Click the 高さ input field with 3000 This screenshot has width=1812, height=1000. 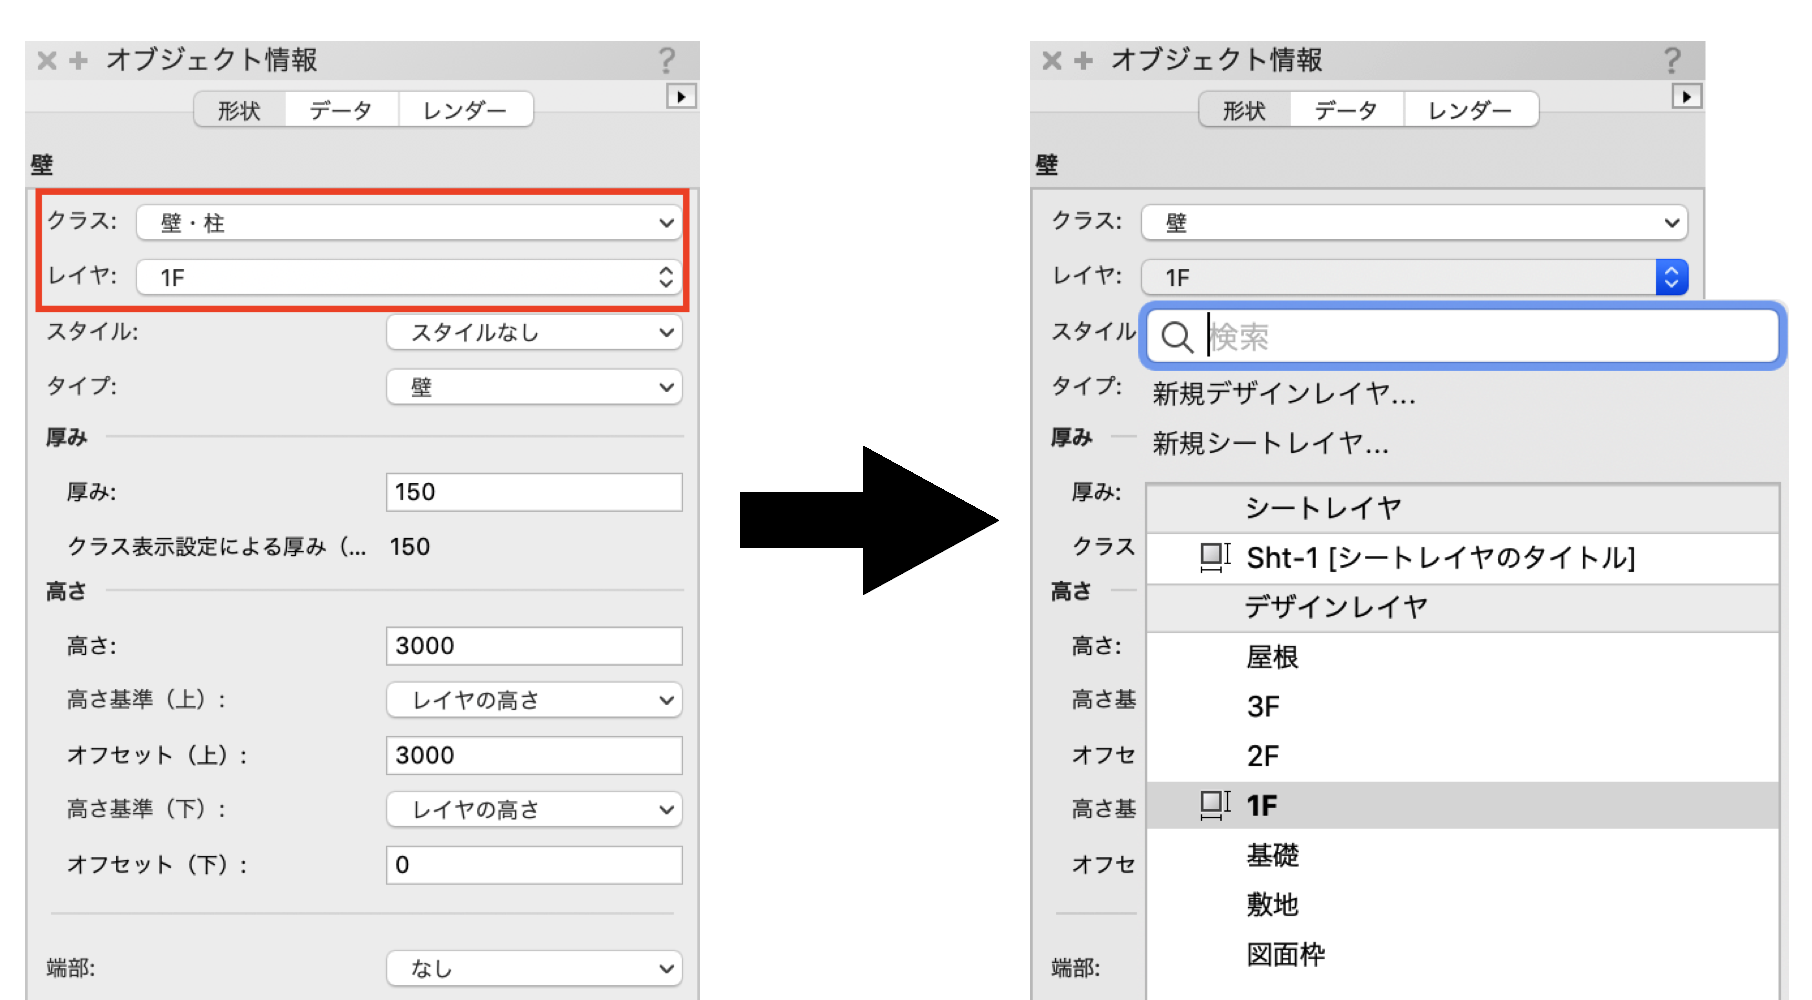point(534,646)
